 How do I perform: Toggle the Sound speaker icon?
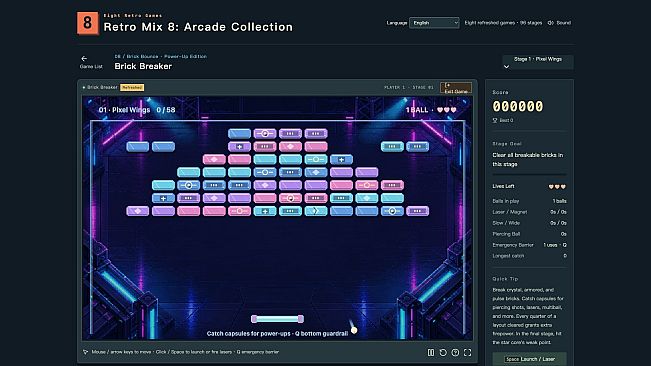551,23
